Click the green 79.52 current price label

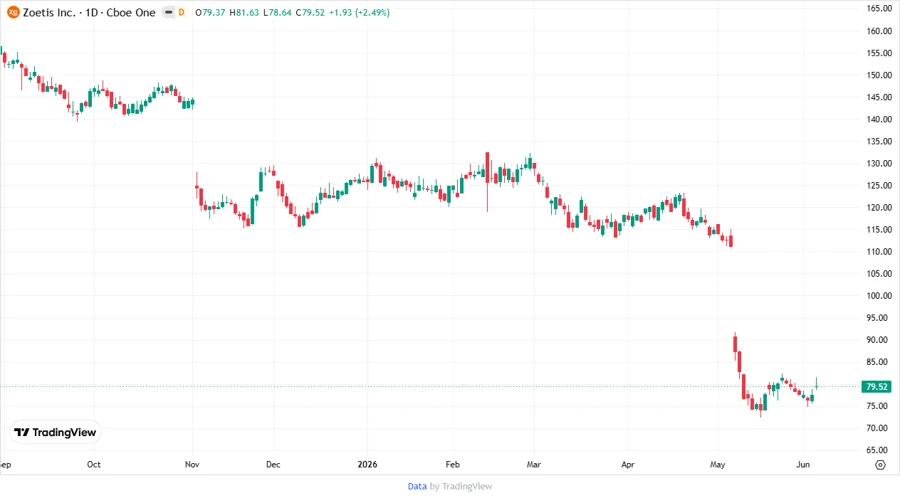(876, 387)
